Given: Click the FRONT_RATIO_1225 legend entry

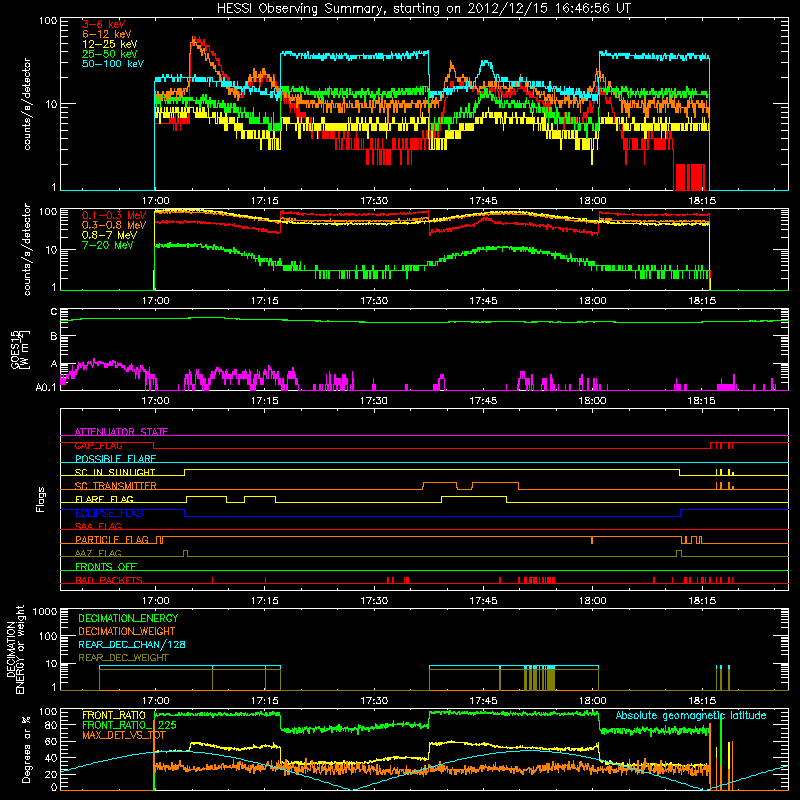Looking at the screenshot, I should (129, 725).
